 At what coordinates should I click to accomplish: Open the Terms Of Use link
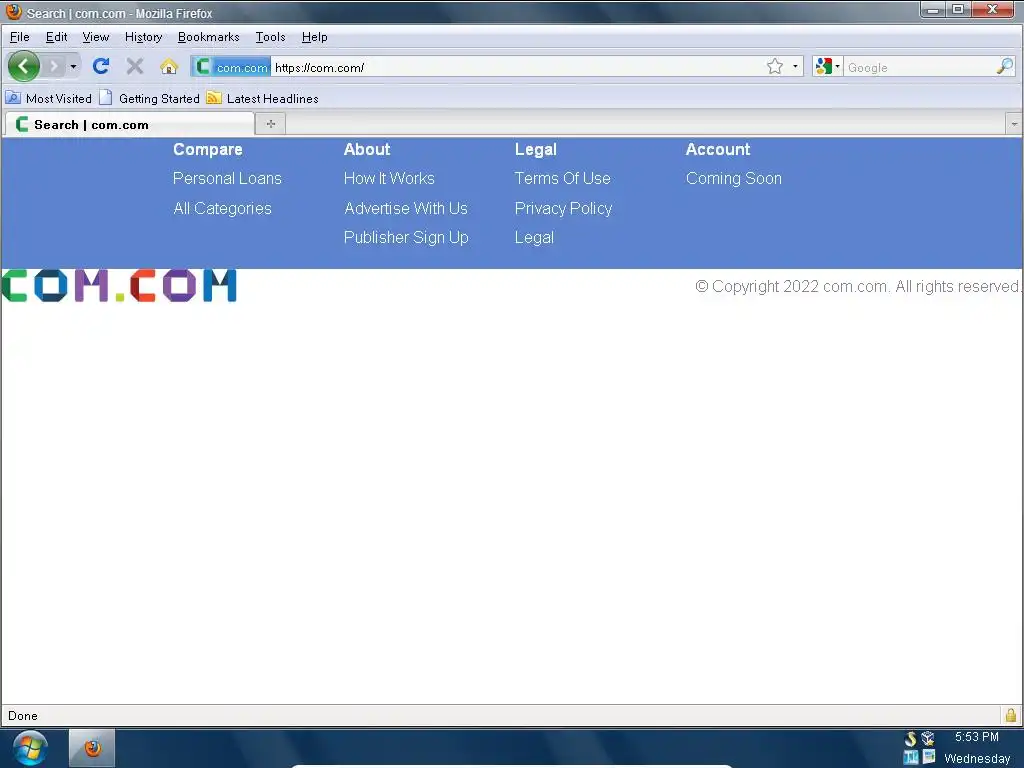tap(562, 178)
